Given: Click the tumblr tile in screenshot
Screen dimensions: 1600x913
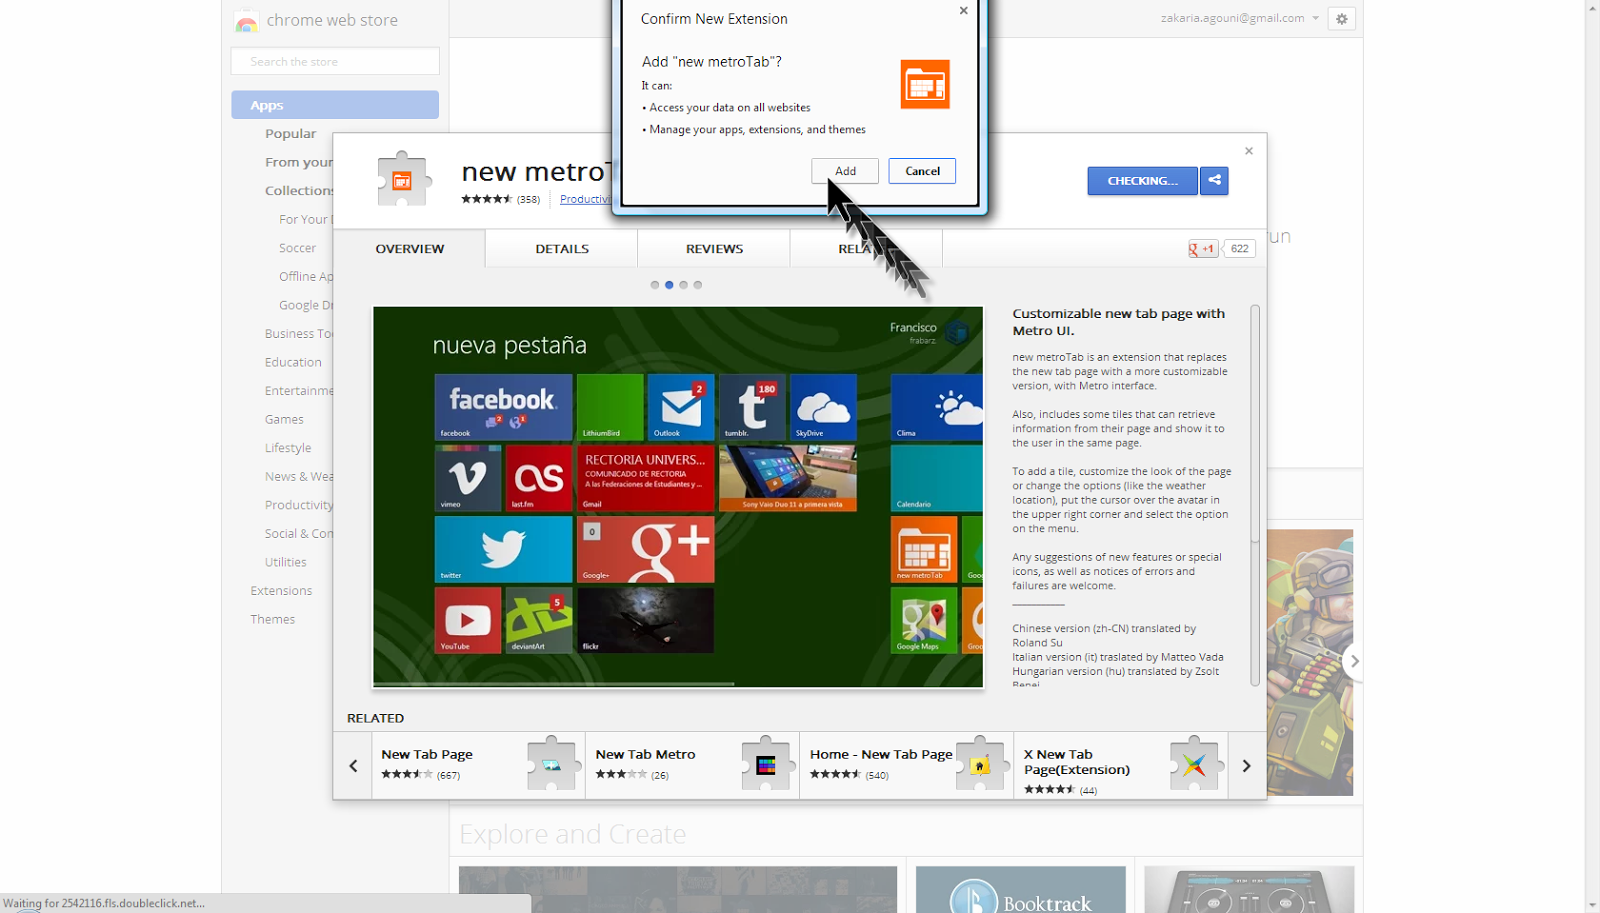Looking at the screenshot, I should tap(752, 407).
